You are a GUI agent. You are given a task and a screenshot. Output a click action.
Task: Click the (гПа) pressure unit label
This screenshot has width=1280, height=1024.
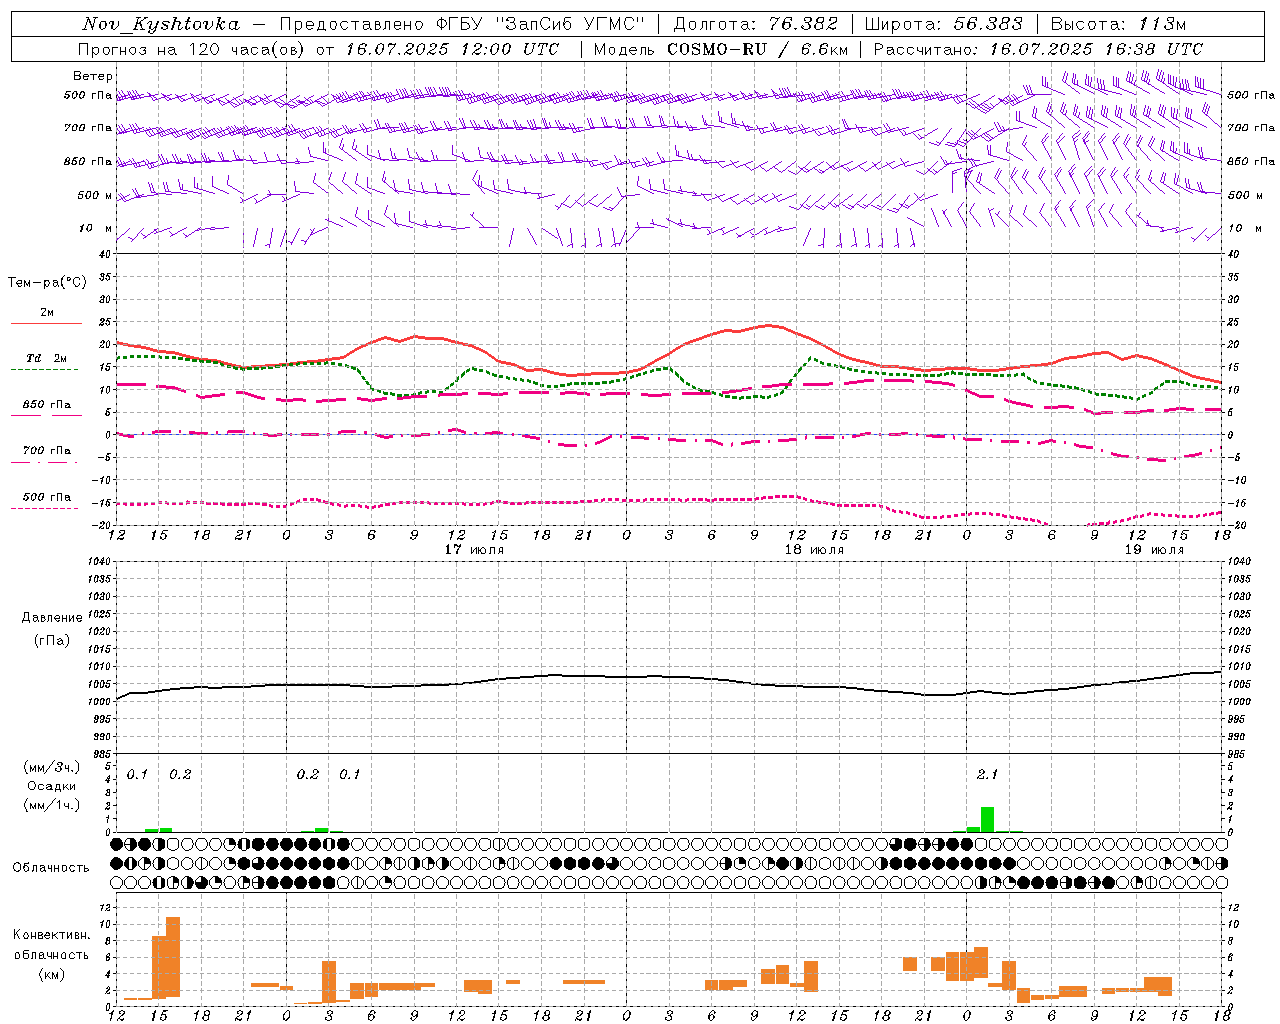(x=52, y=641)
